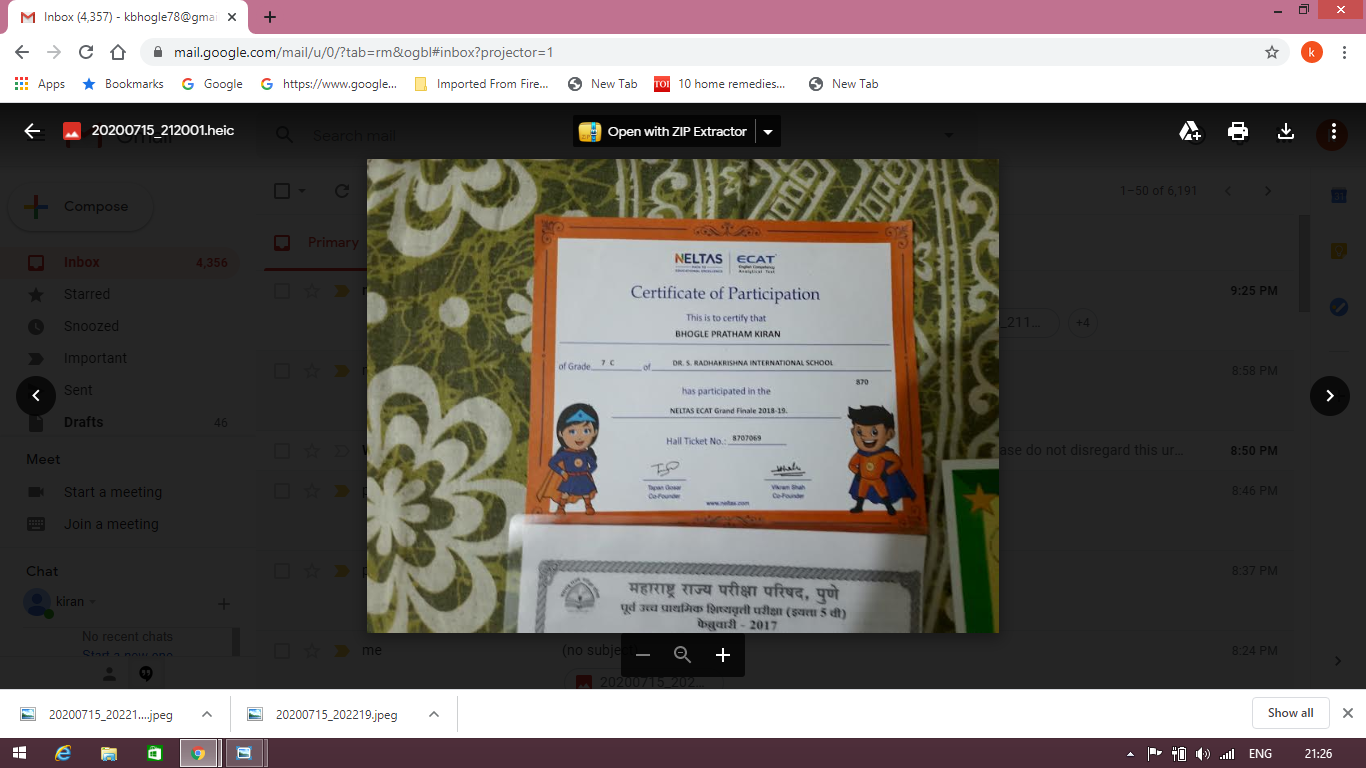Open the Google bookmark

click(212, 84)
